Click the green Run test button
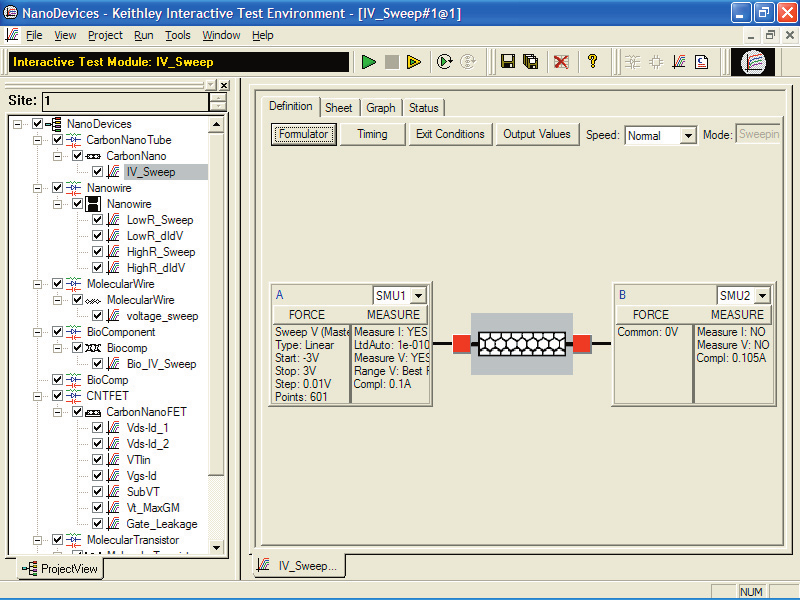The width and height of the screenshot is (800, 600). point(369,62)
